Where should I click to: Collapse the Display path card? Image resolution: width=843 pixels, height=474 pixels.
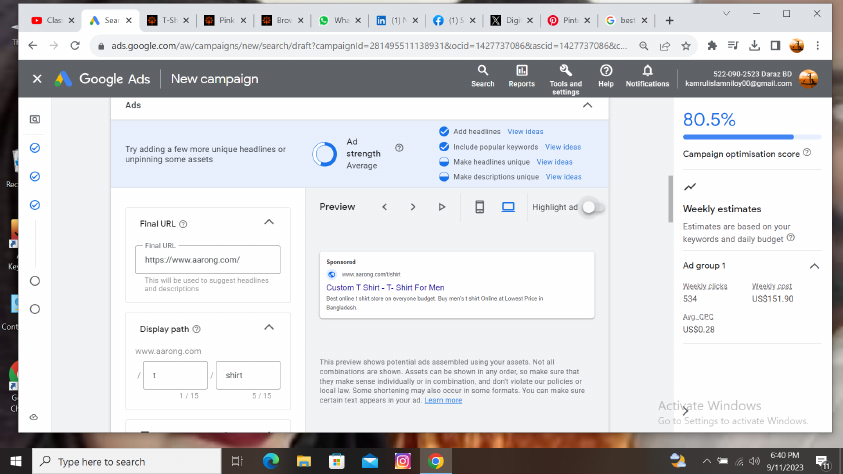[x=269, y=327]
